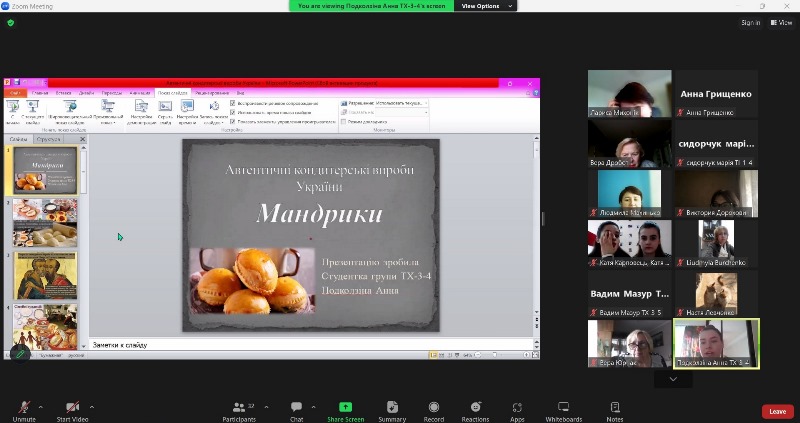
Task: Switch to the Structure pane tab
Action: tap(49, 139)
